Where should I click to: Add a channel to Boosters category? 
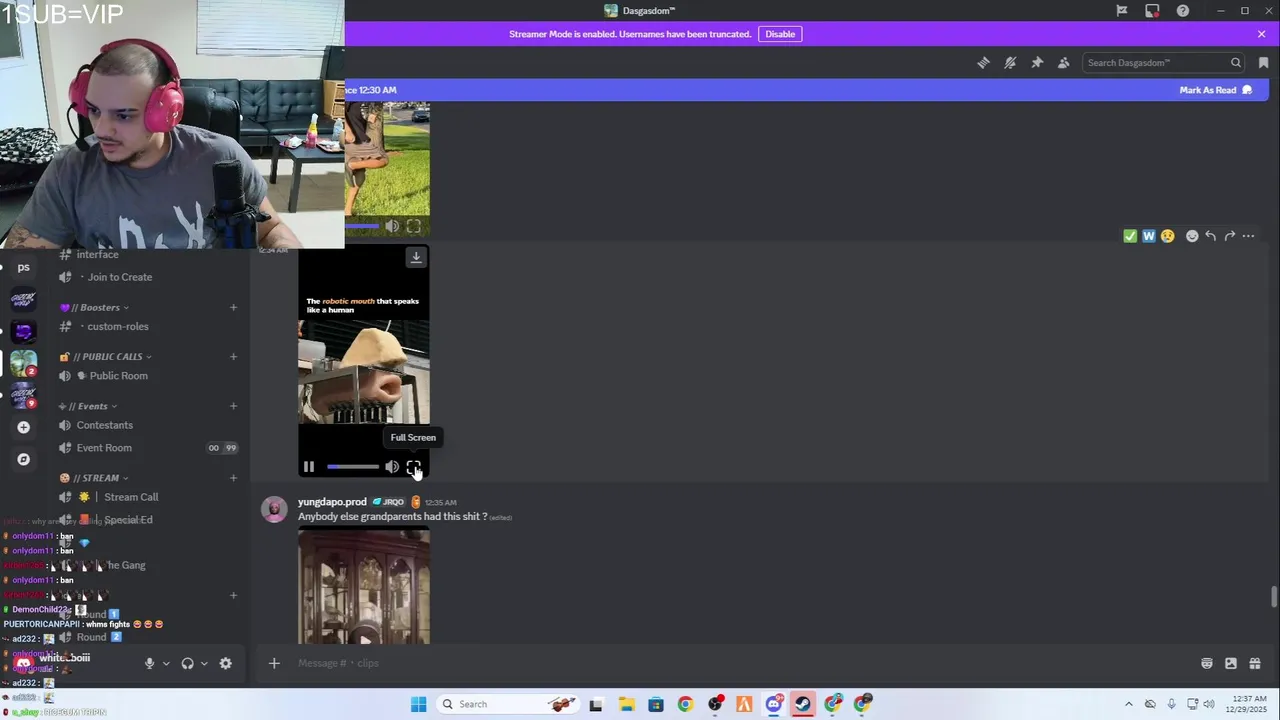[233, 308]
